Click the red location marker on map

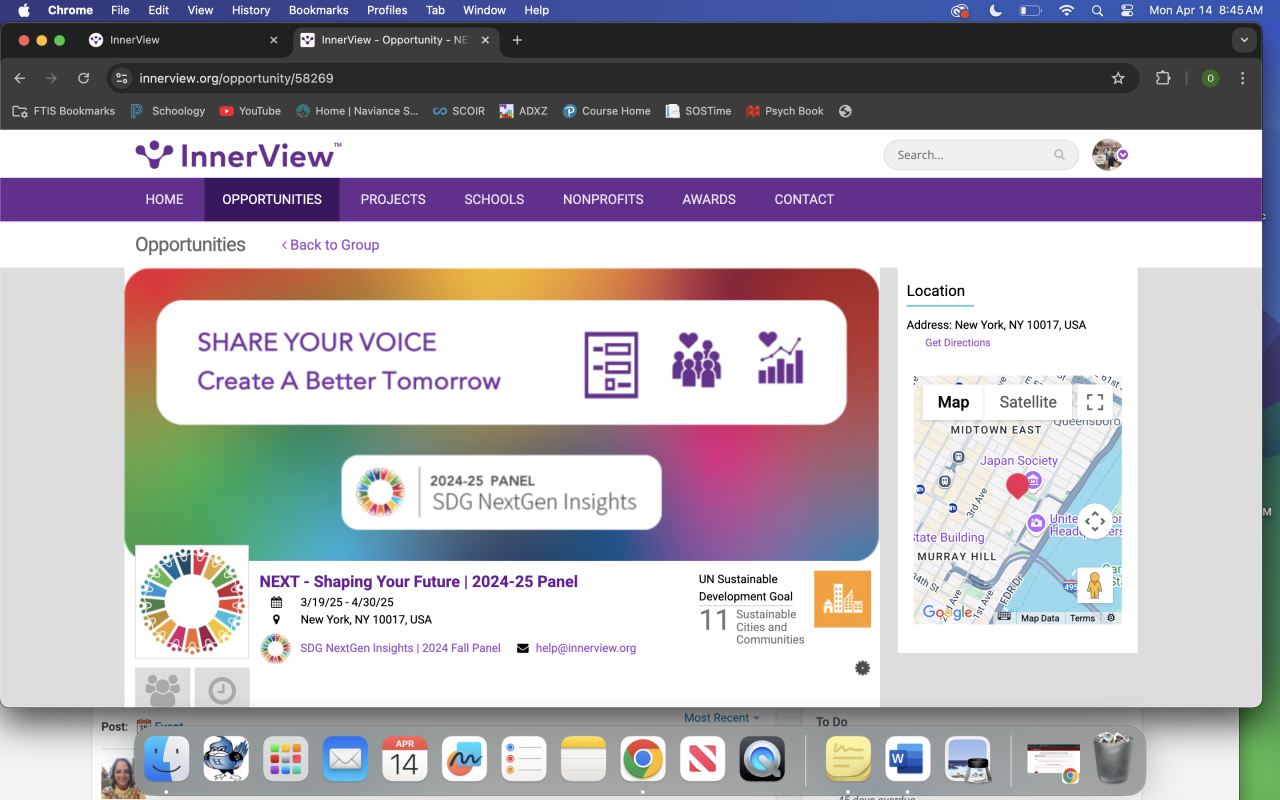(1017, 486)
